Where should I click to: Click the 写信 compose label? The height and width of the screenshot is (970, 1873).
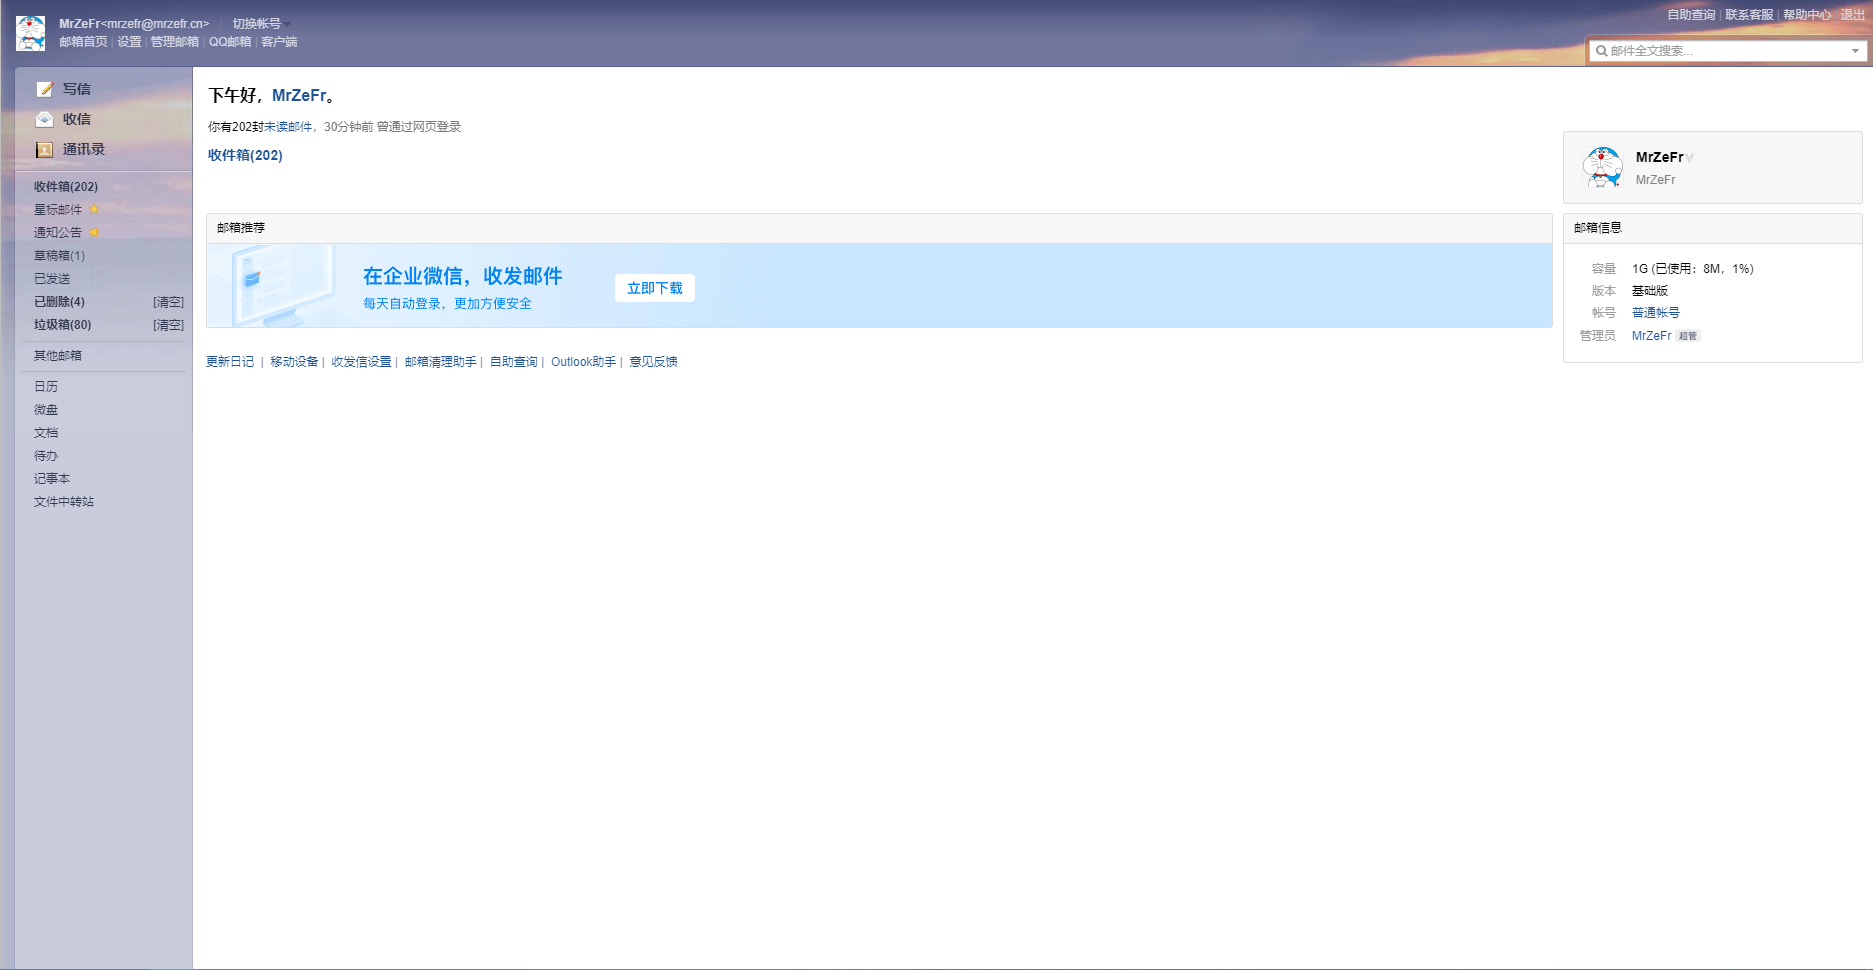77,89
